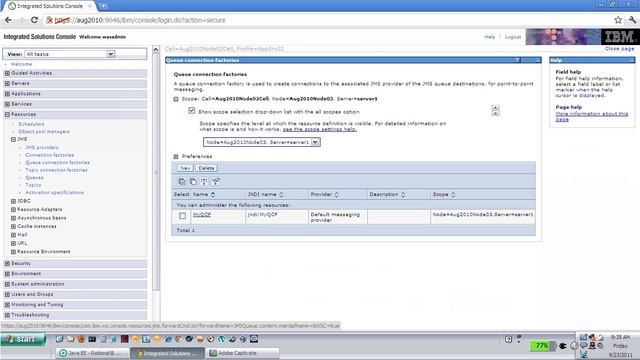The width and height of the screenshot is (640, 360).
Task: Expand Resource Environment subtree
Action: point(13,252)
